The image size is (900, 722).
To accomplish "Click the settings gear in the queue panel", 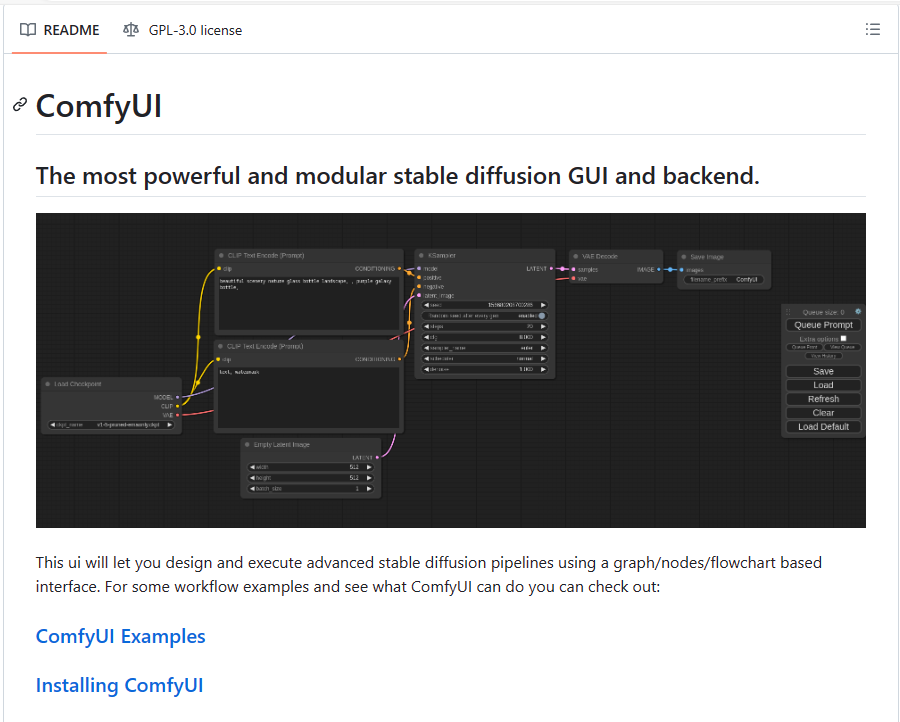I will 858,312.
